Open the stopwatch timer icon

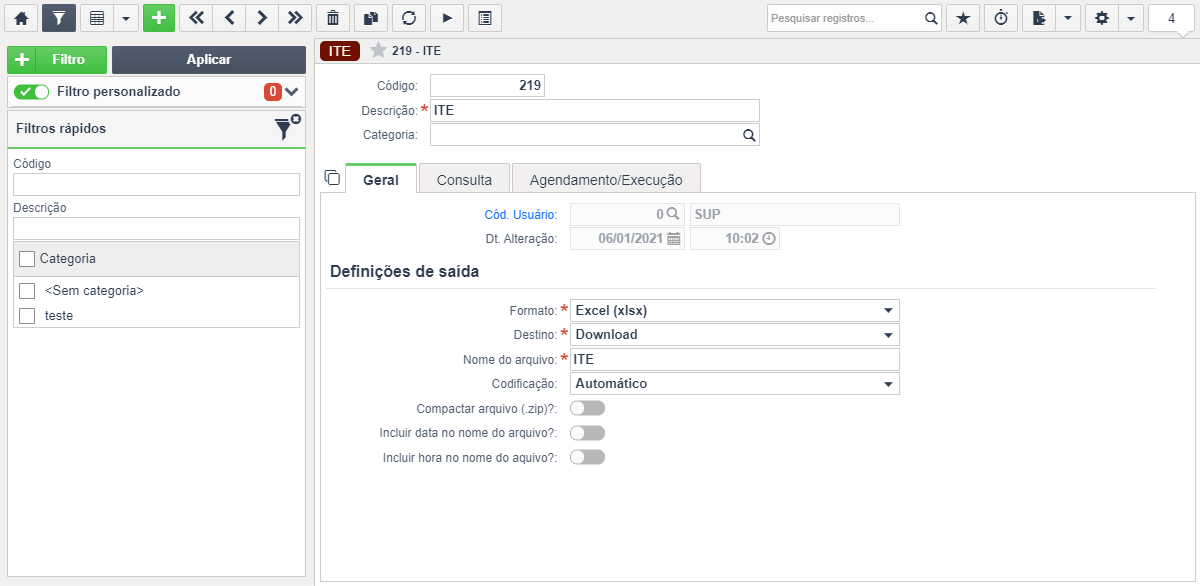[x=1001, y=17]
